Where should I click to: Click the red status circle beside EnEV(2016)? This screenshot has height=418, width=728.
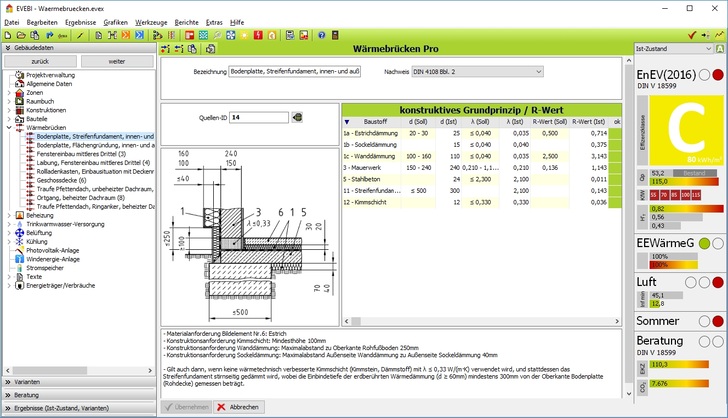click(718, 74)
